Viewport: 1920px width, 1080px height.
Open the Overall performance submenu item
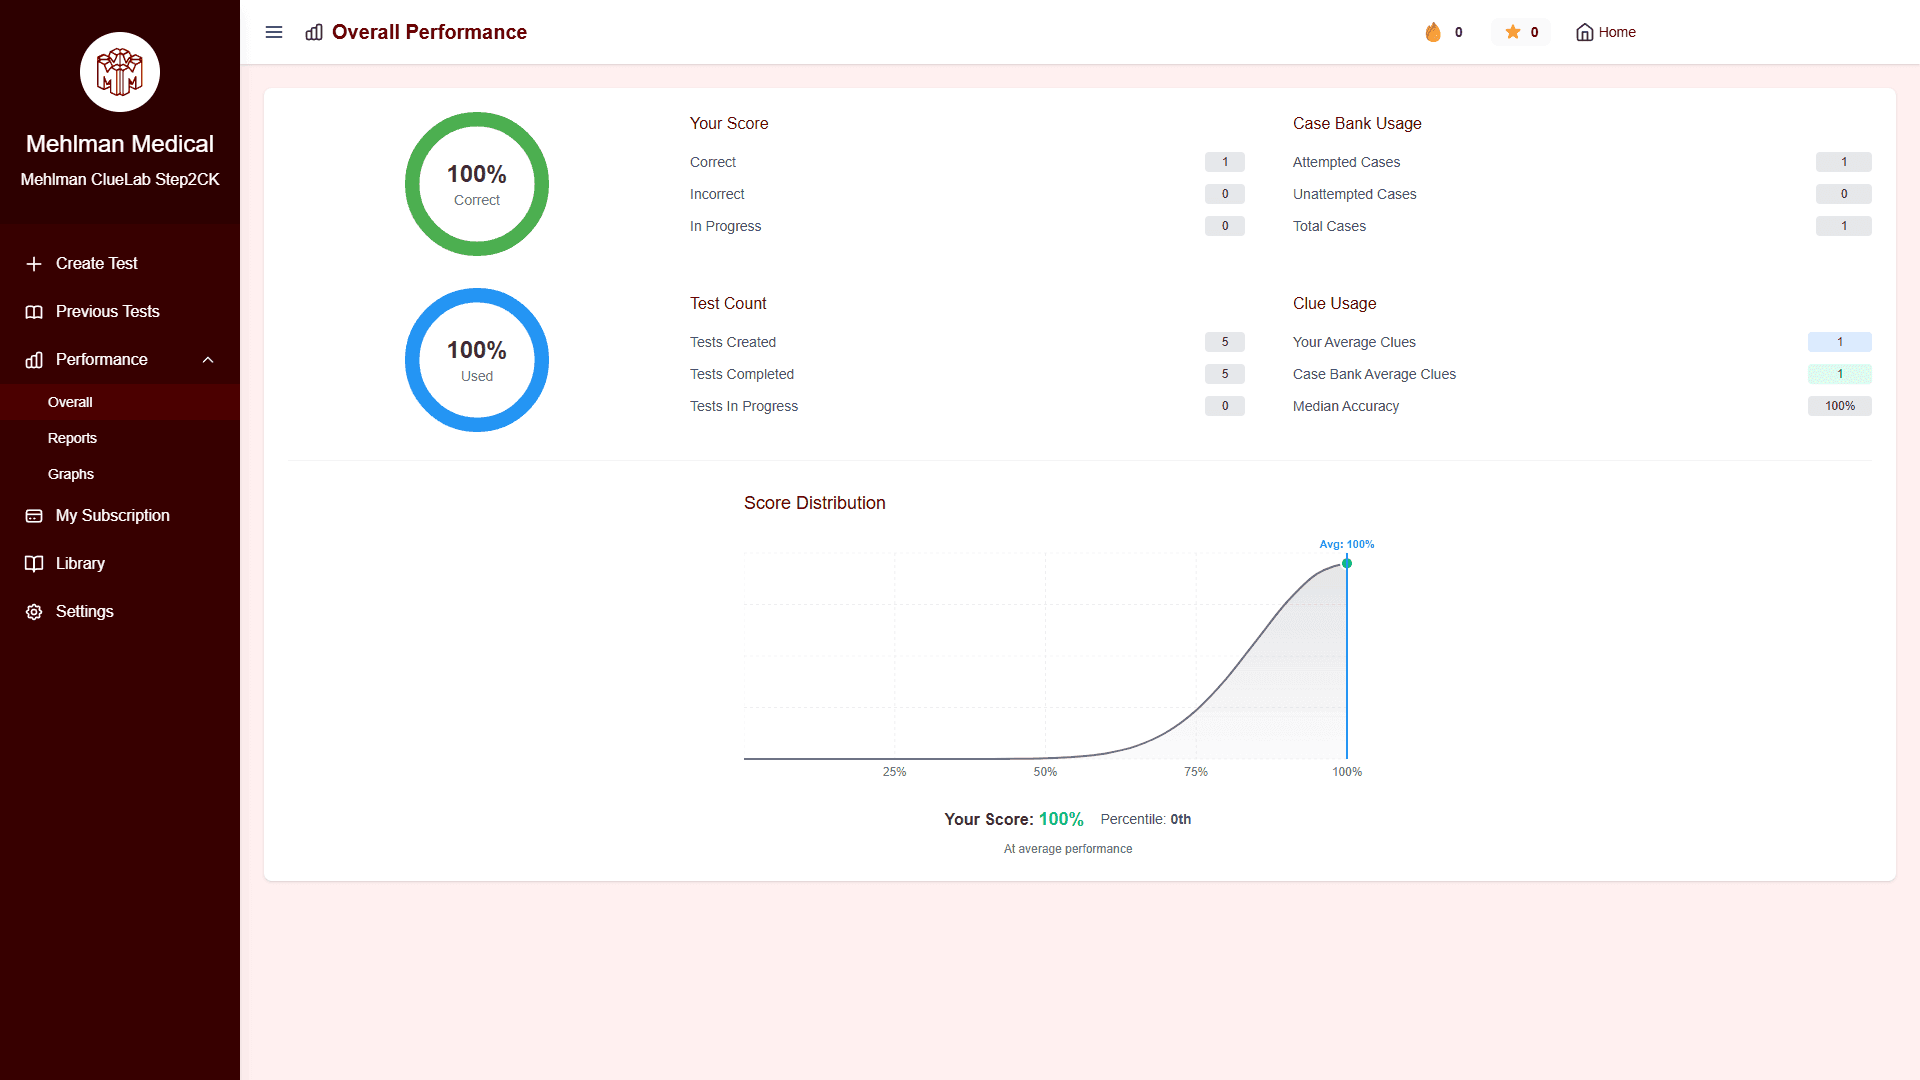[120, 402]
